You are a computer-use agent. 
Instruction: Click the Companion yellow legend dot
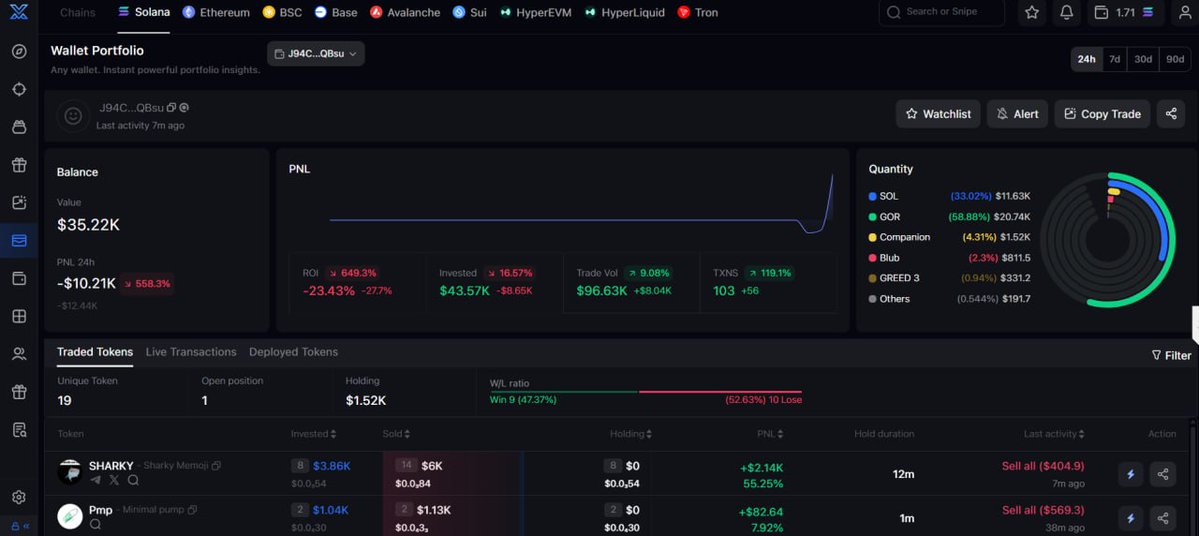(872, 238)
